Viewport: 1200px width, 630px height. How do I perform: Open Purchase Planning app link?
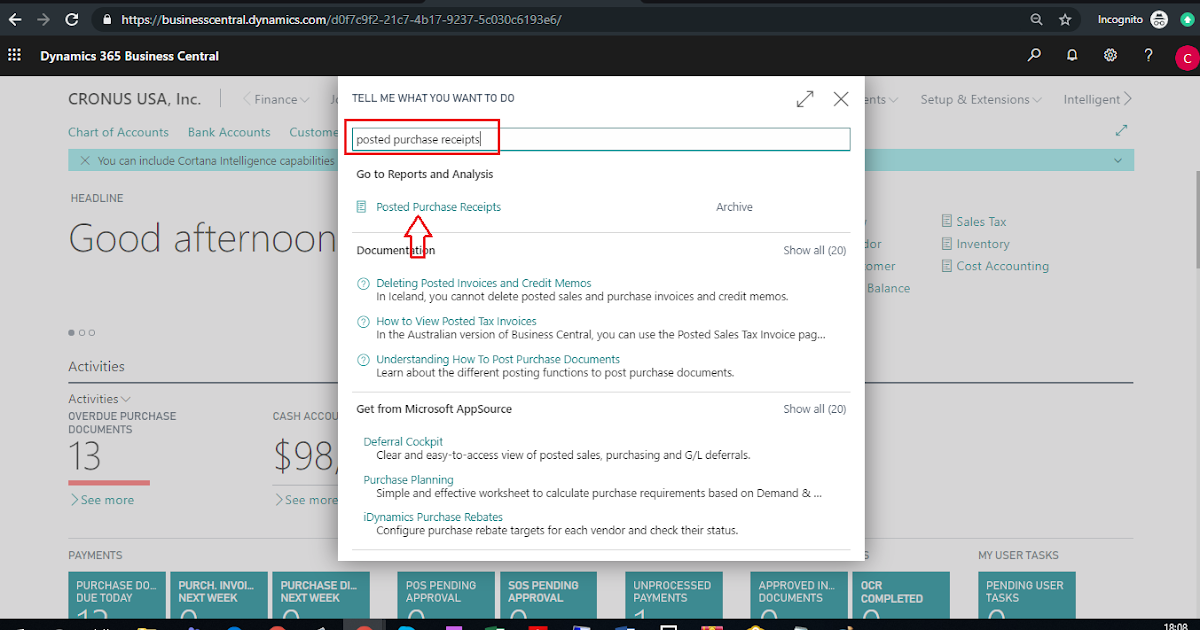click(408, 480)
